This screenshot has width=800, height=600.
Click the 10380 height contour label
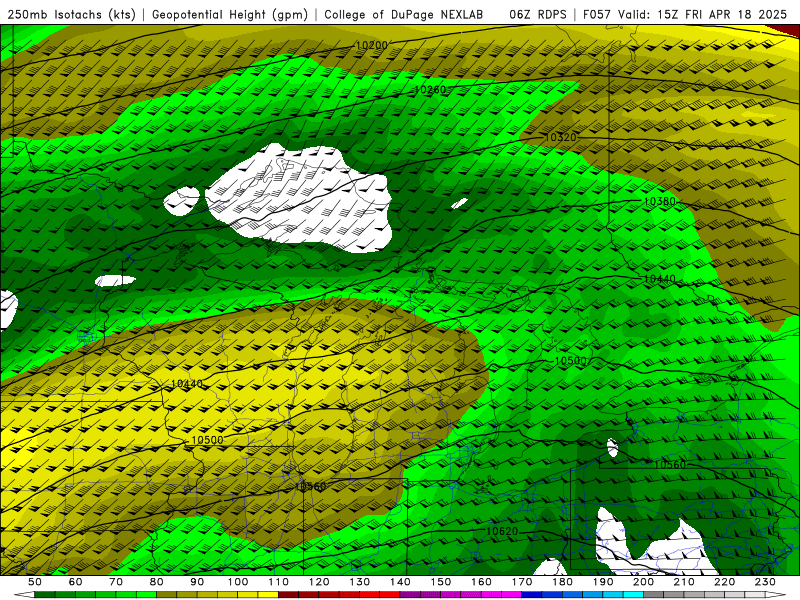tap(660, 202)
